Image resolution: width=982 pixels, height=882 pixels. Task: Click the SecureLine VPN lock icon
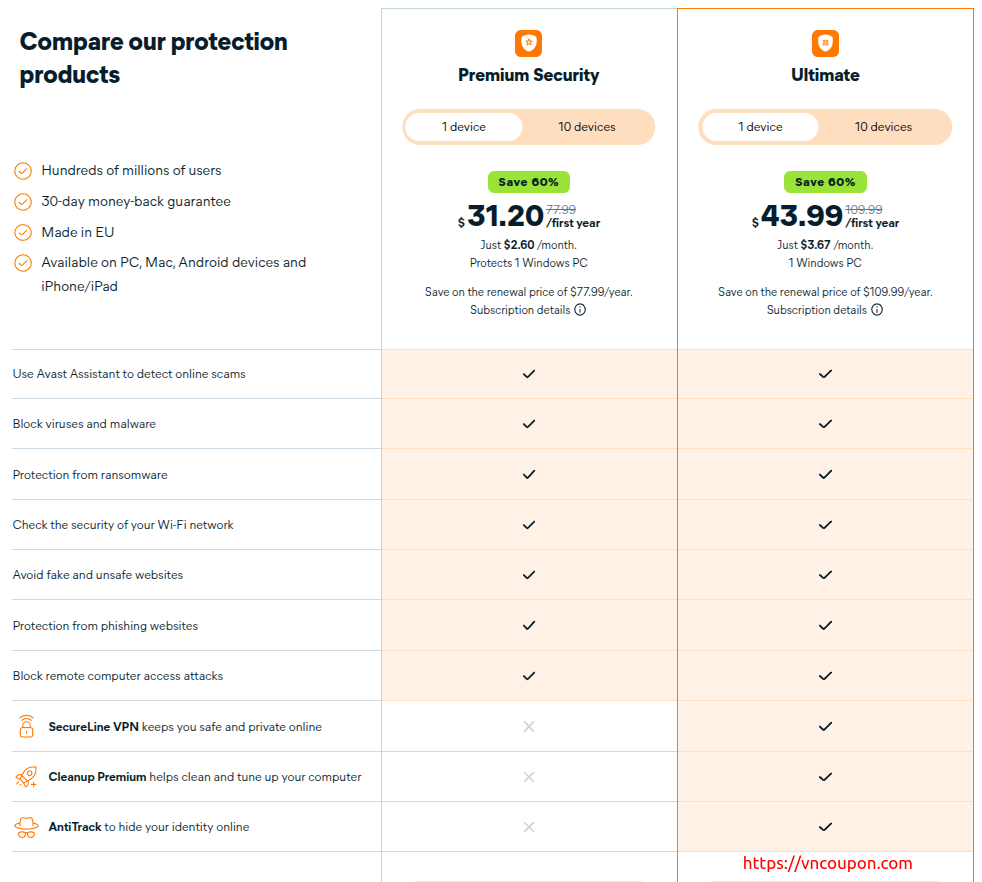pos(27,727)
